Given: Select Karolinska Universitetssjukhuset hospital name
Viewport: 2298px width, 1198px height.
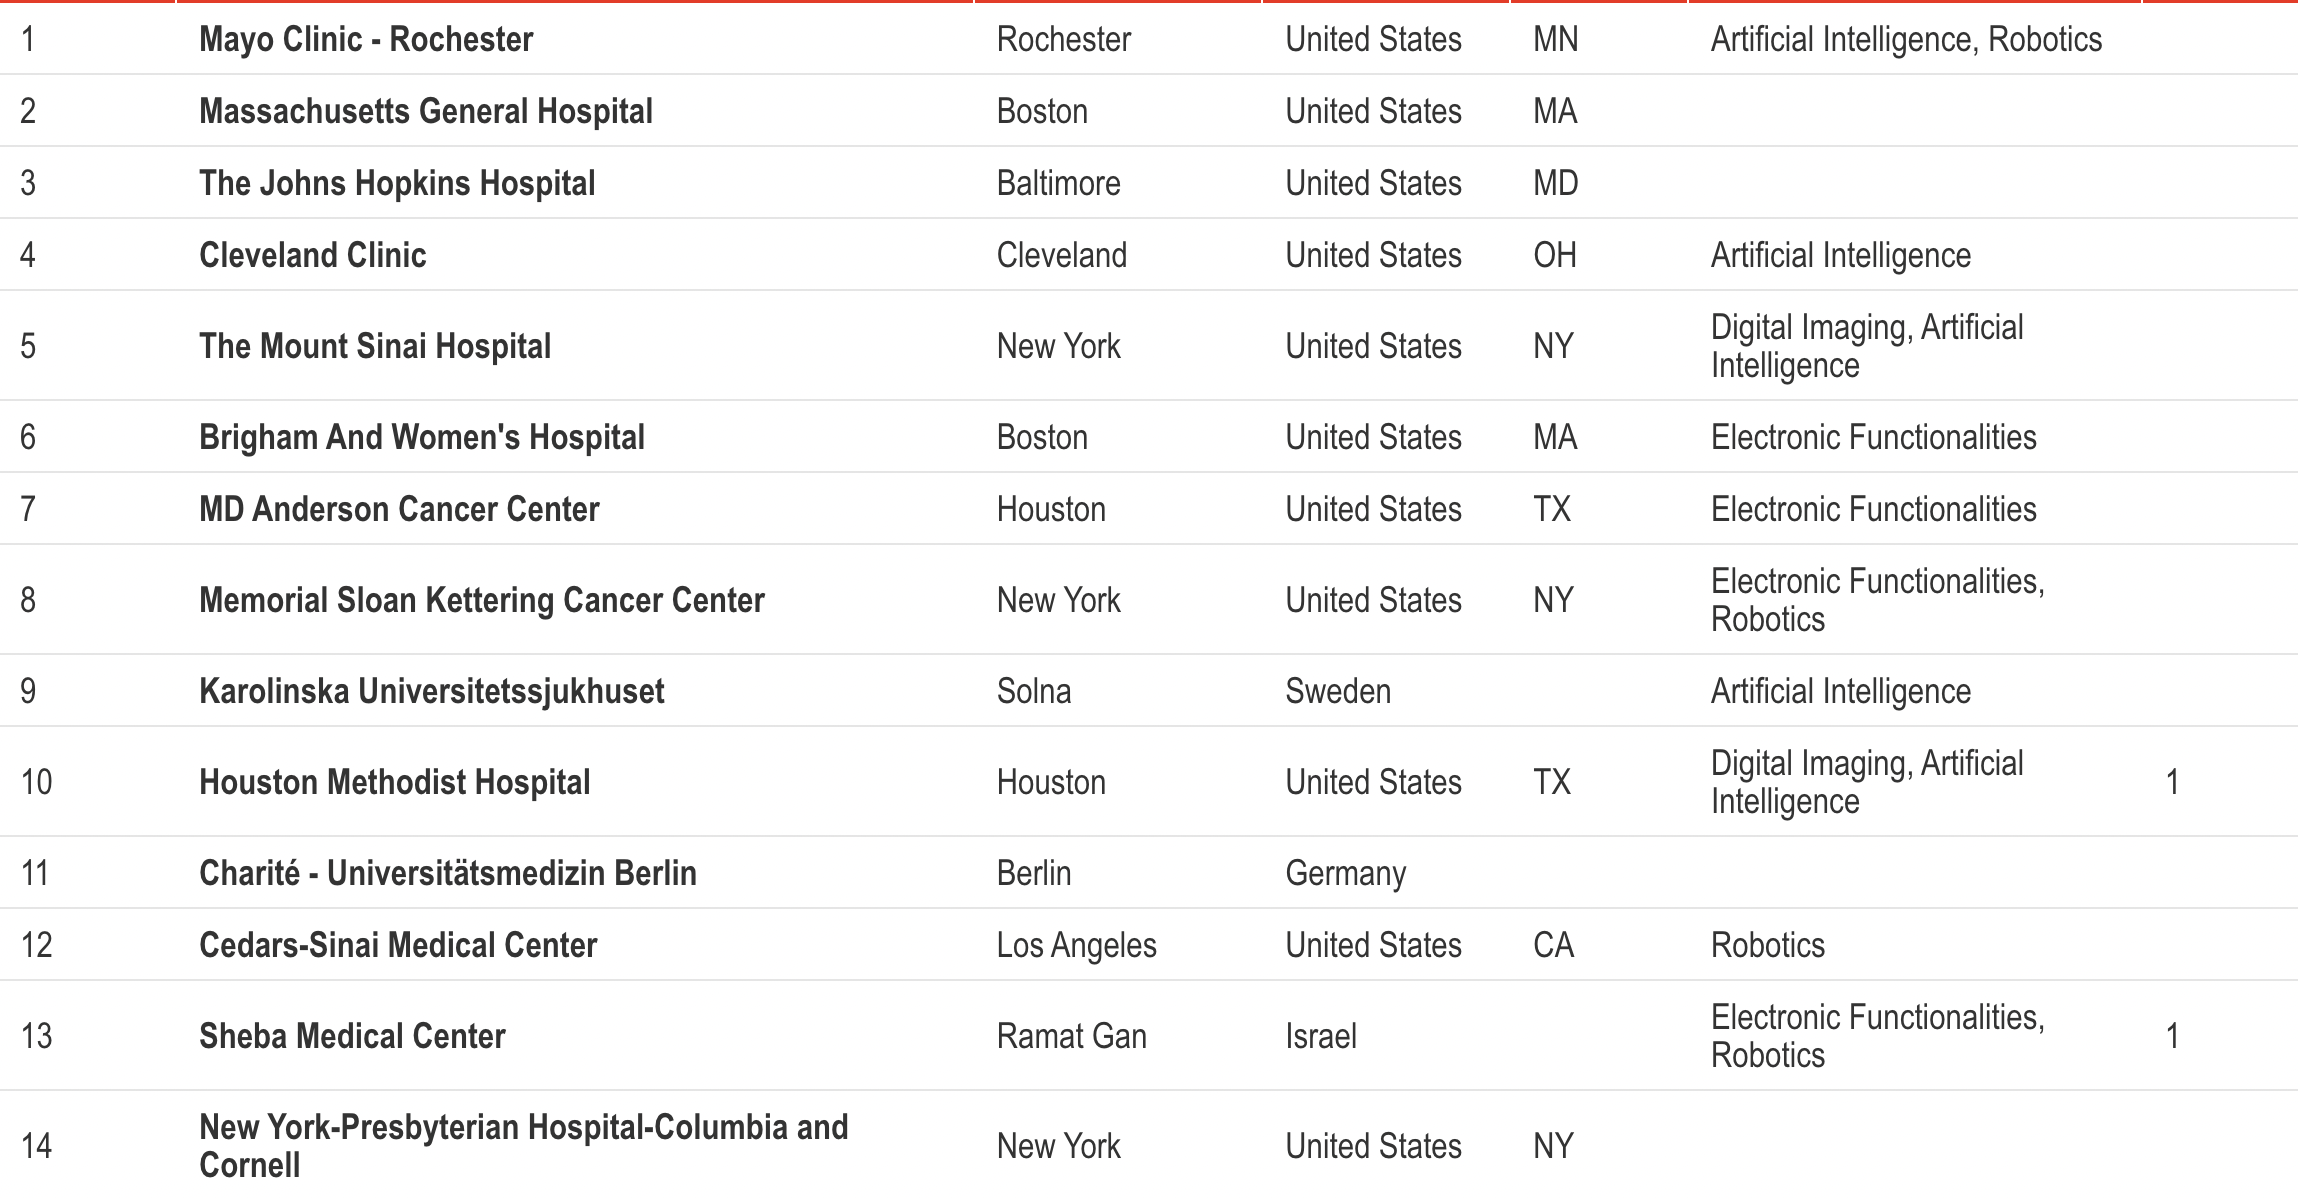Looking at the screenshot, I should pyautogui.click(x=432, y=691).
